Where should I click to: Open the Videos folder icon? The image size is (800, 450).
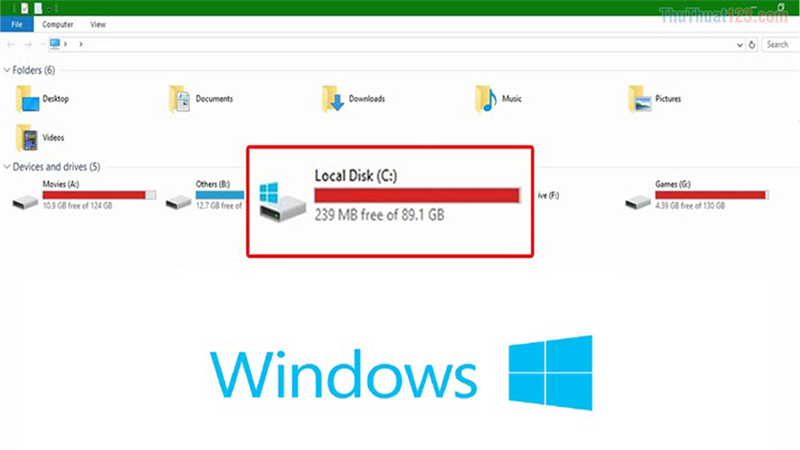click(x=27, y=137)
